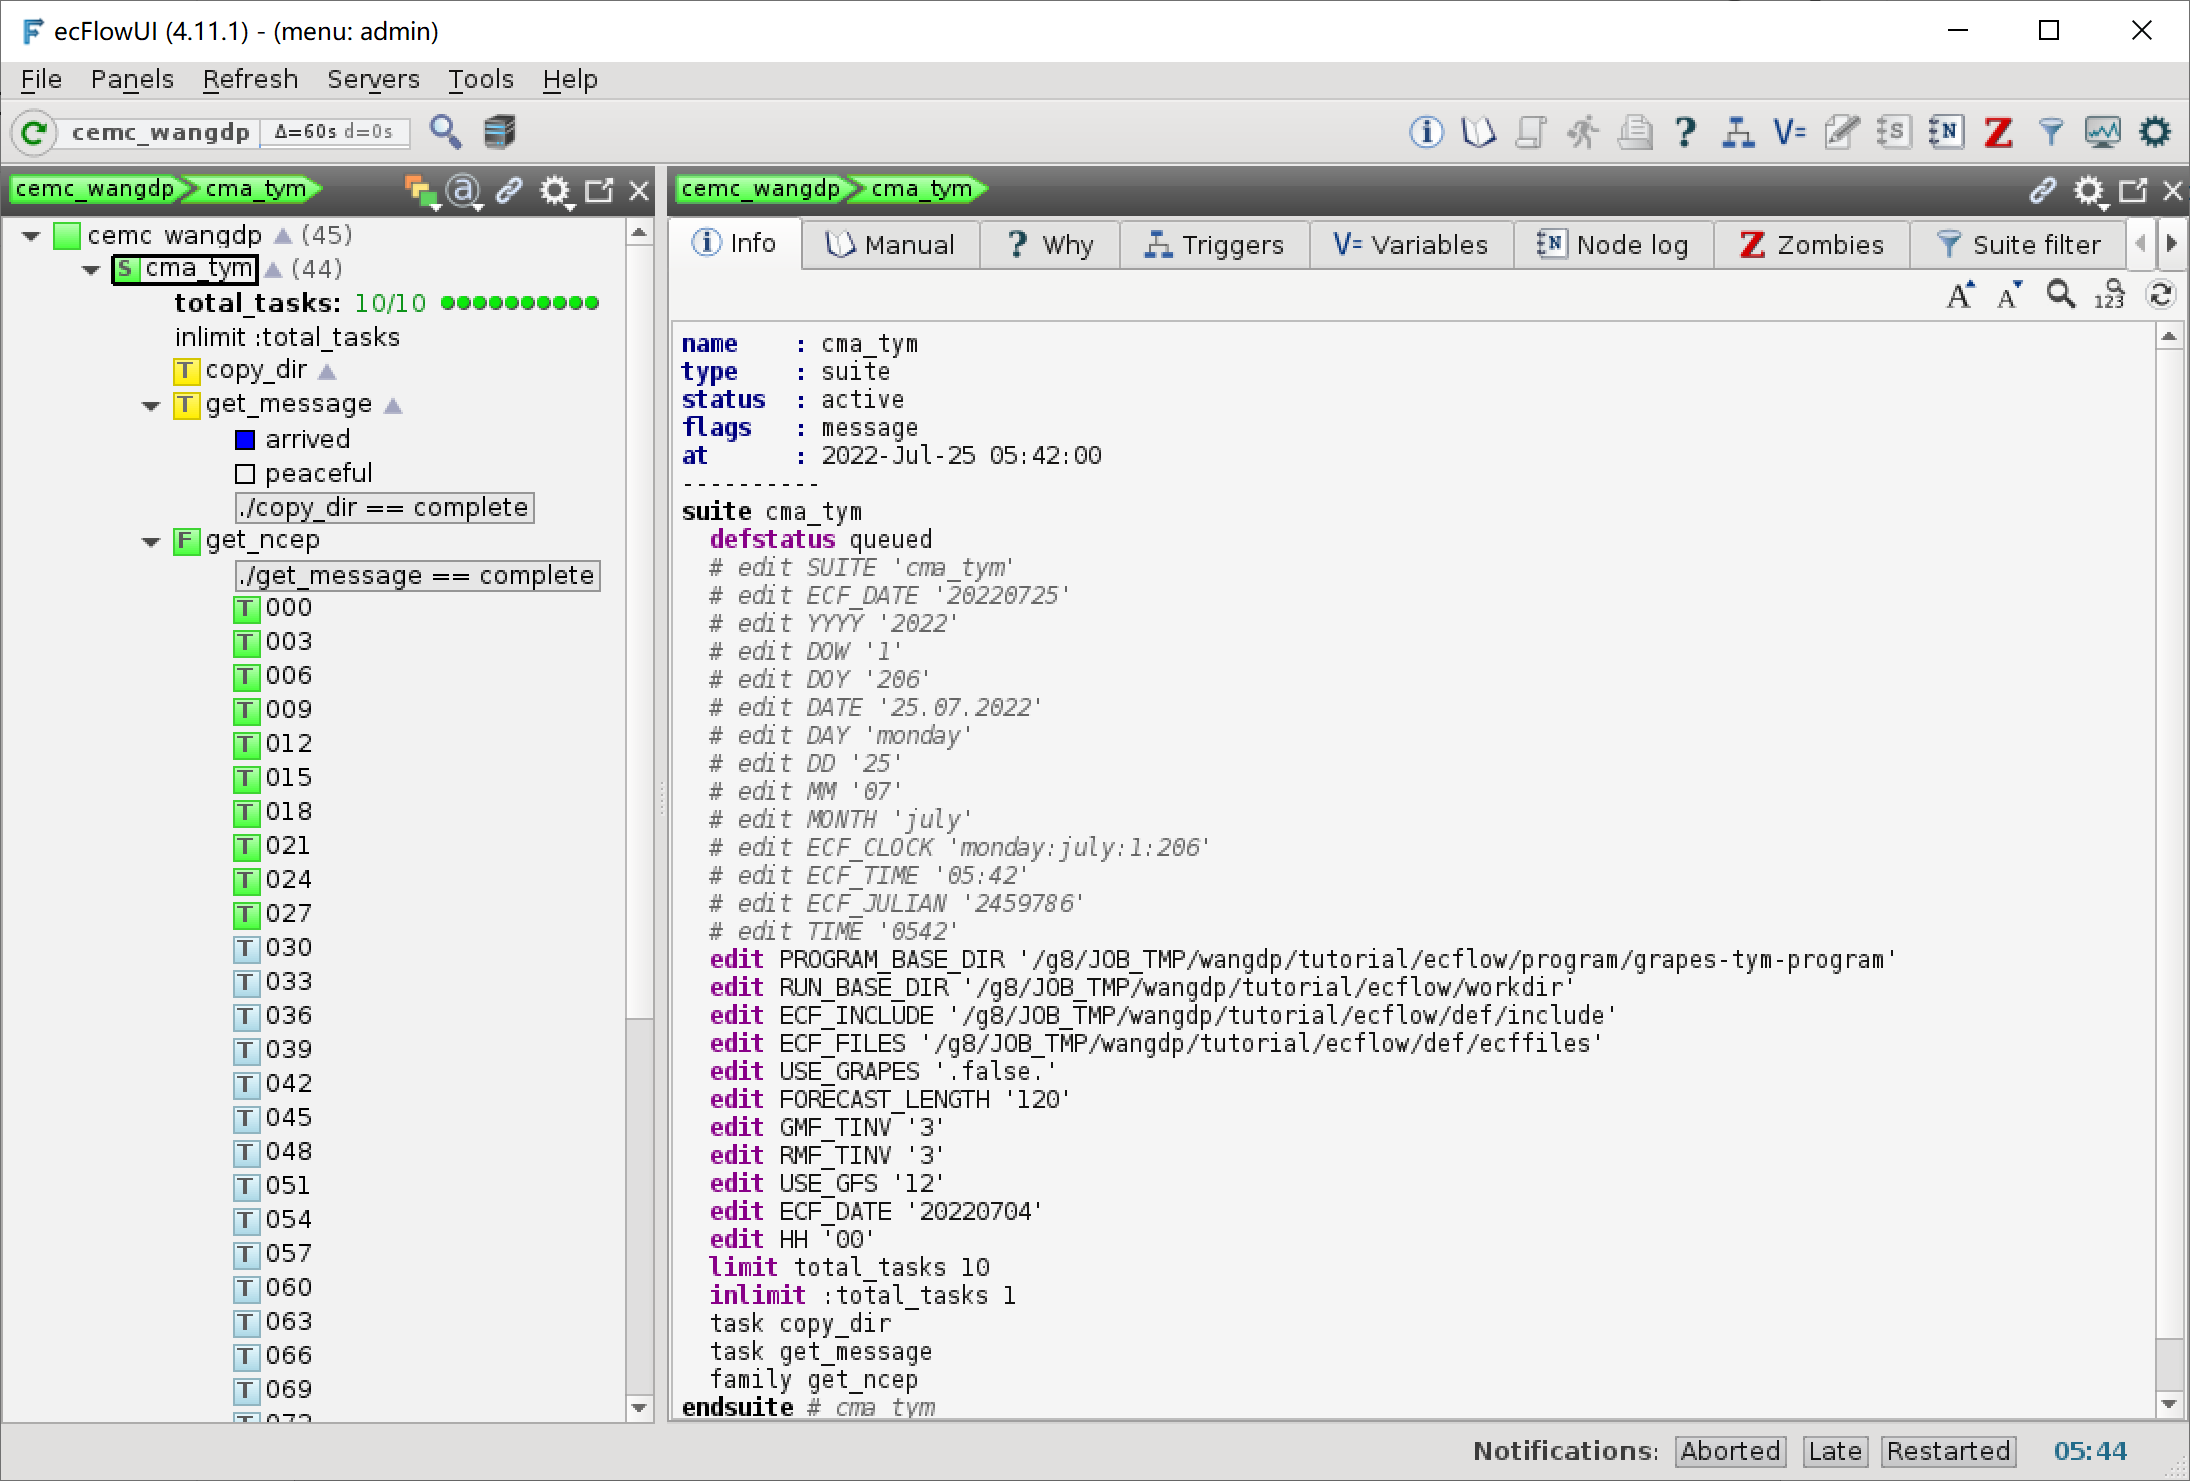Open the Servers menu
The image size is (2190, 1481).
click(373, 79)
